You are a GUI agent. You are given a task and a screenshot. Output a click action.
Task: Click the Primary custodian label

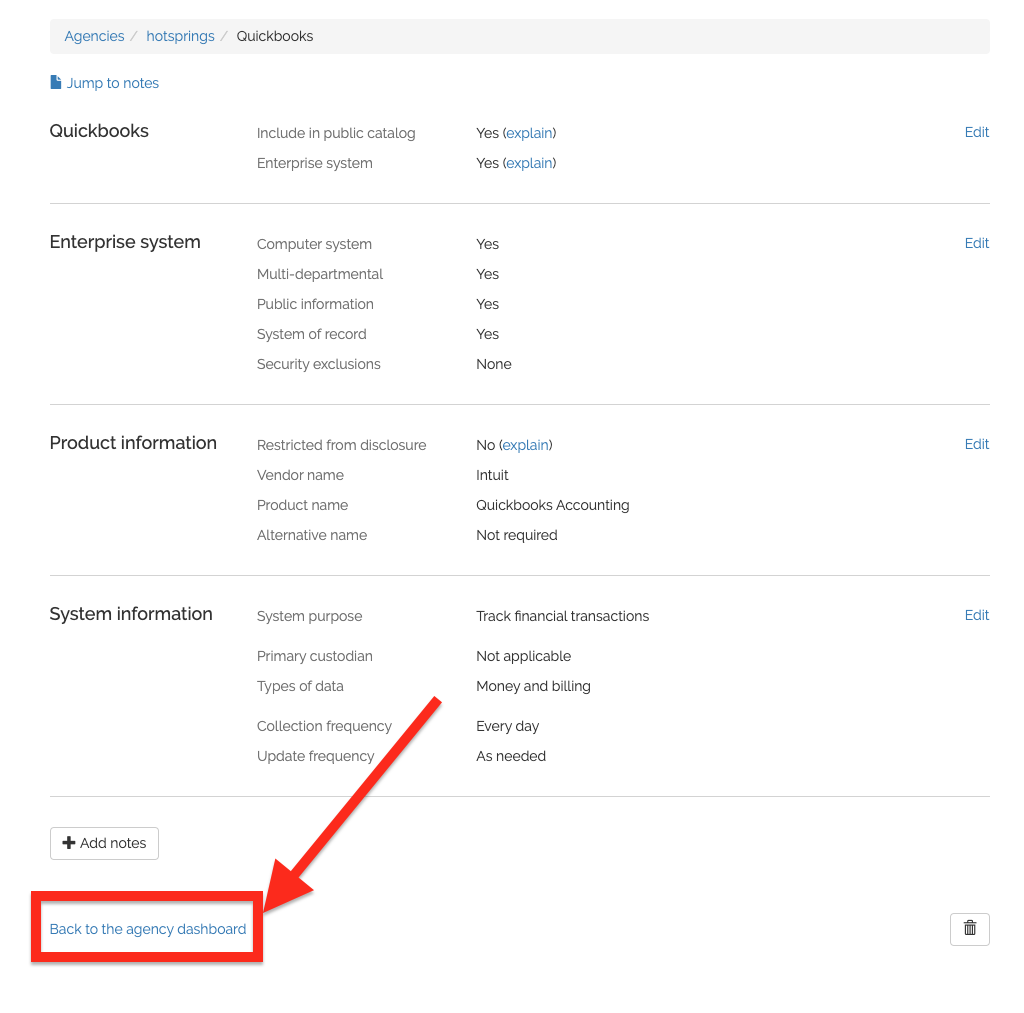tap(314, 656)
